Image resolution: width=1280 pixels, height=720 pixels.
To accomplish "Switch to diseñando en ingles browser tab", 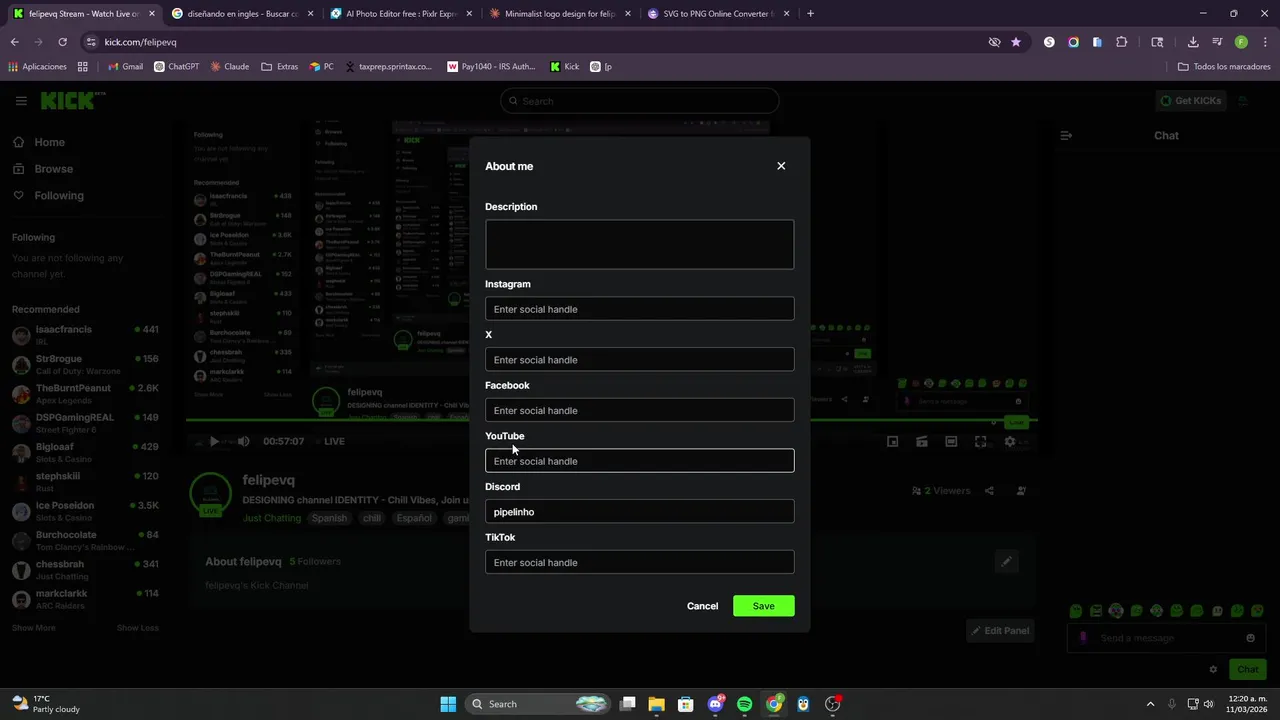I will coord(242,14).
